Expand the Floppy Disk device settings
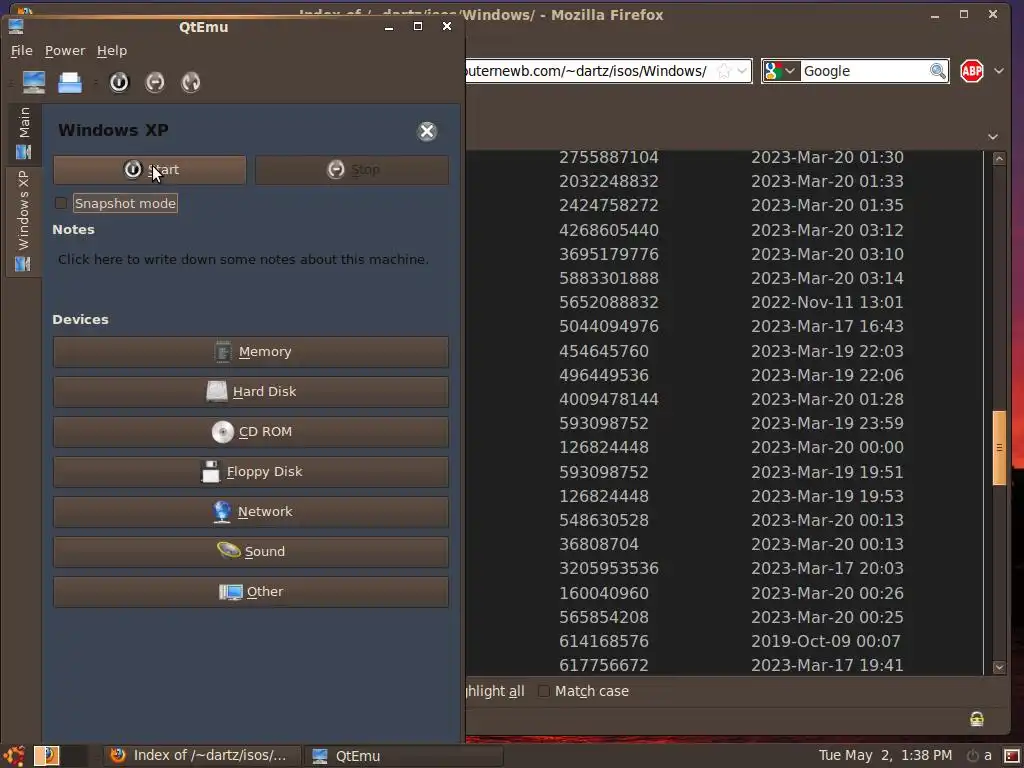This screenshot has width=1024, height=768. 251,472
